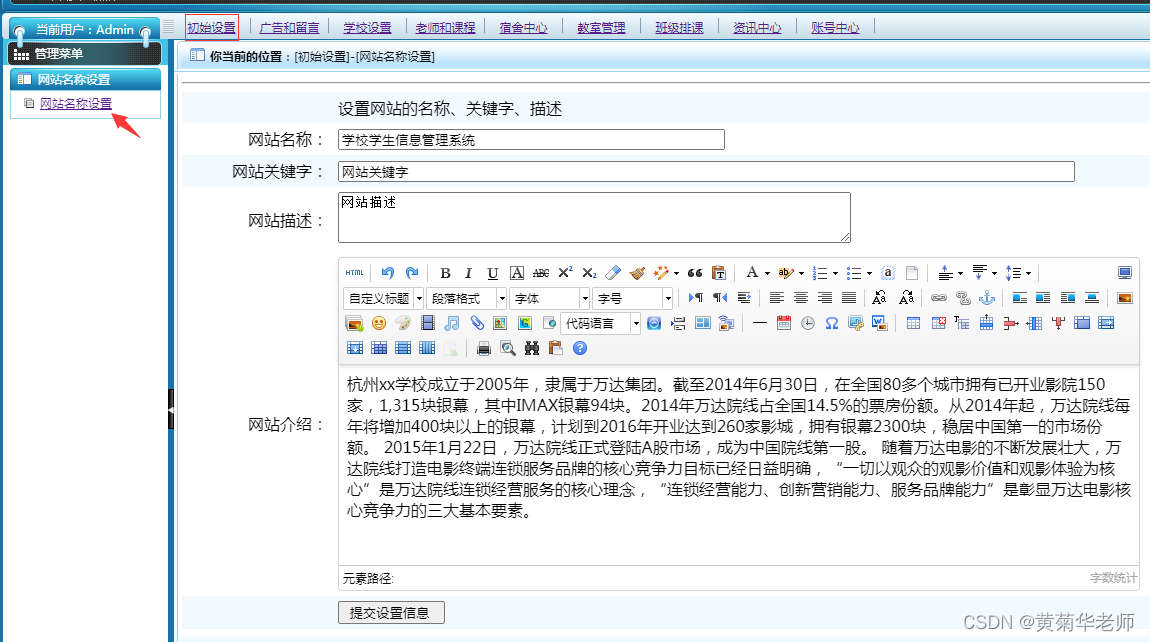Print the editor content
This screenshot has height=642, width=1150.
pos(483,349)
